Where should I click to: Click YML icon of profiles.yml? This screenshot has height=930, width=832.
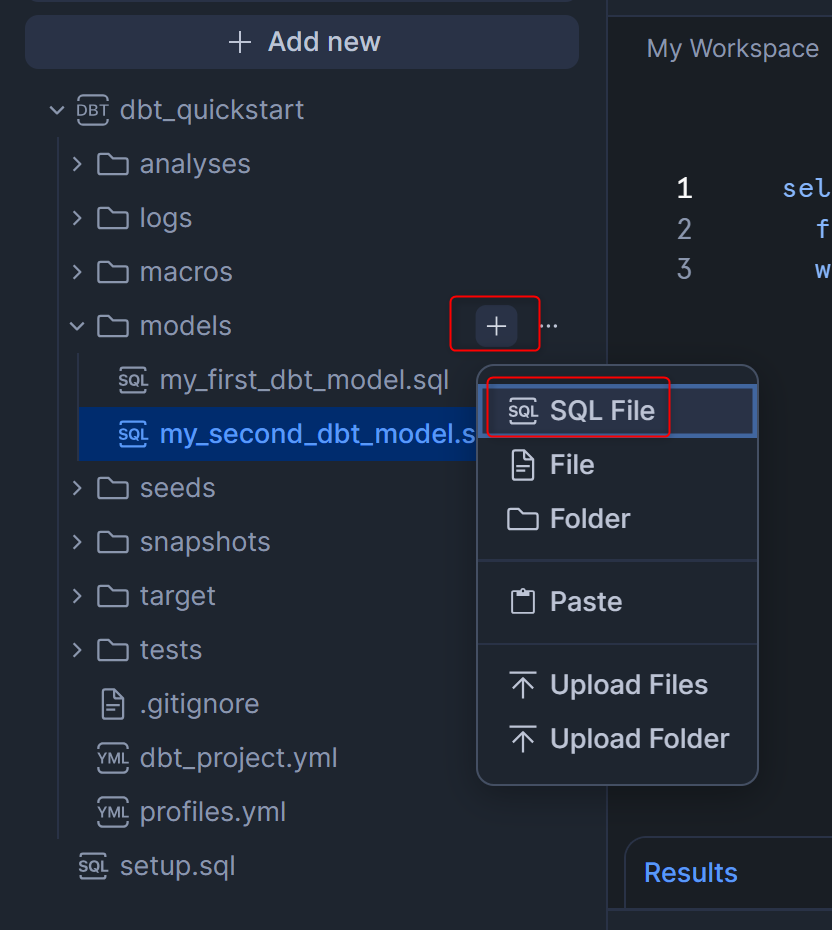tap(113, 812)
